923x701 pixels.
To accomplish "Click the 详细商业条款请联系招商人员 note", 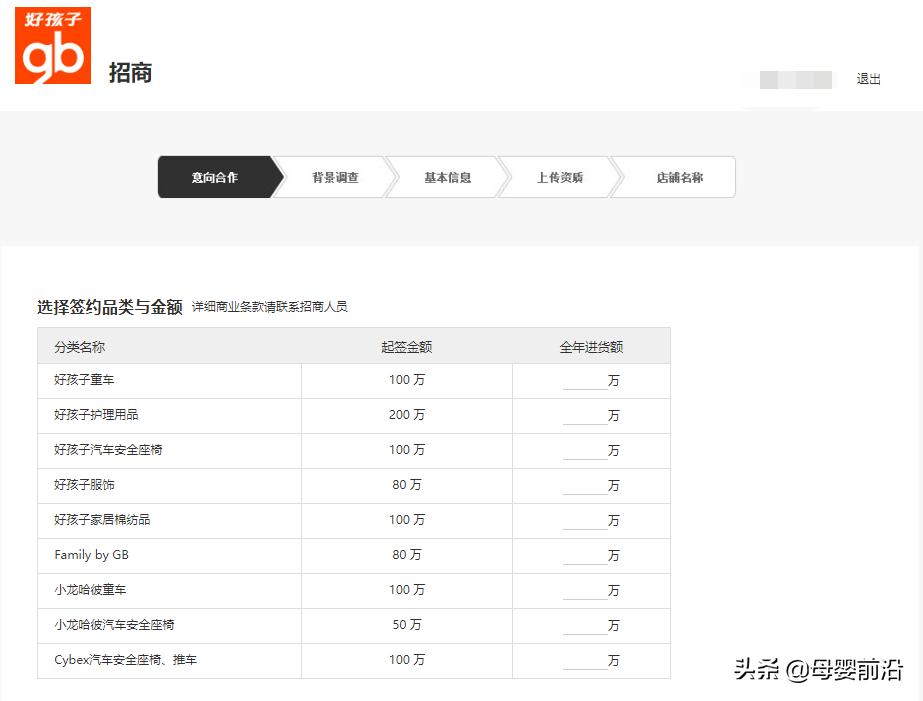I will [270, 307].
